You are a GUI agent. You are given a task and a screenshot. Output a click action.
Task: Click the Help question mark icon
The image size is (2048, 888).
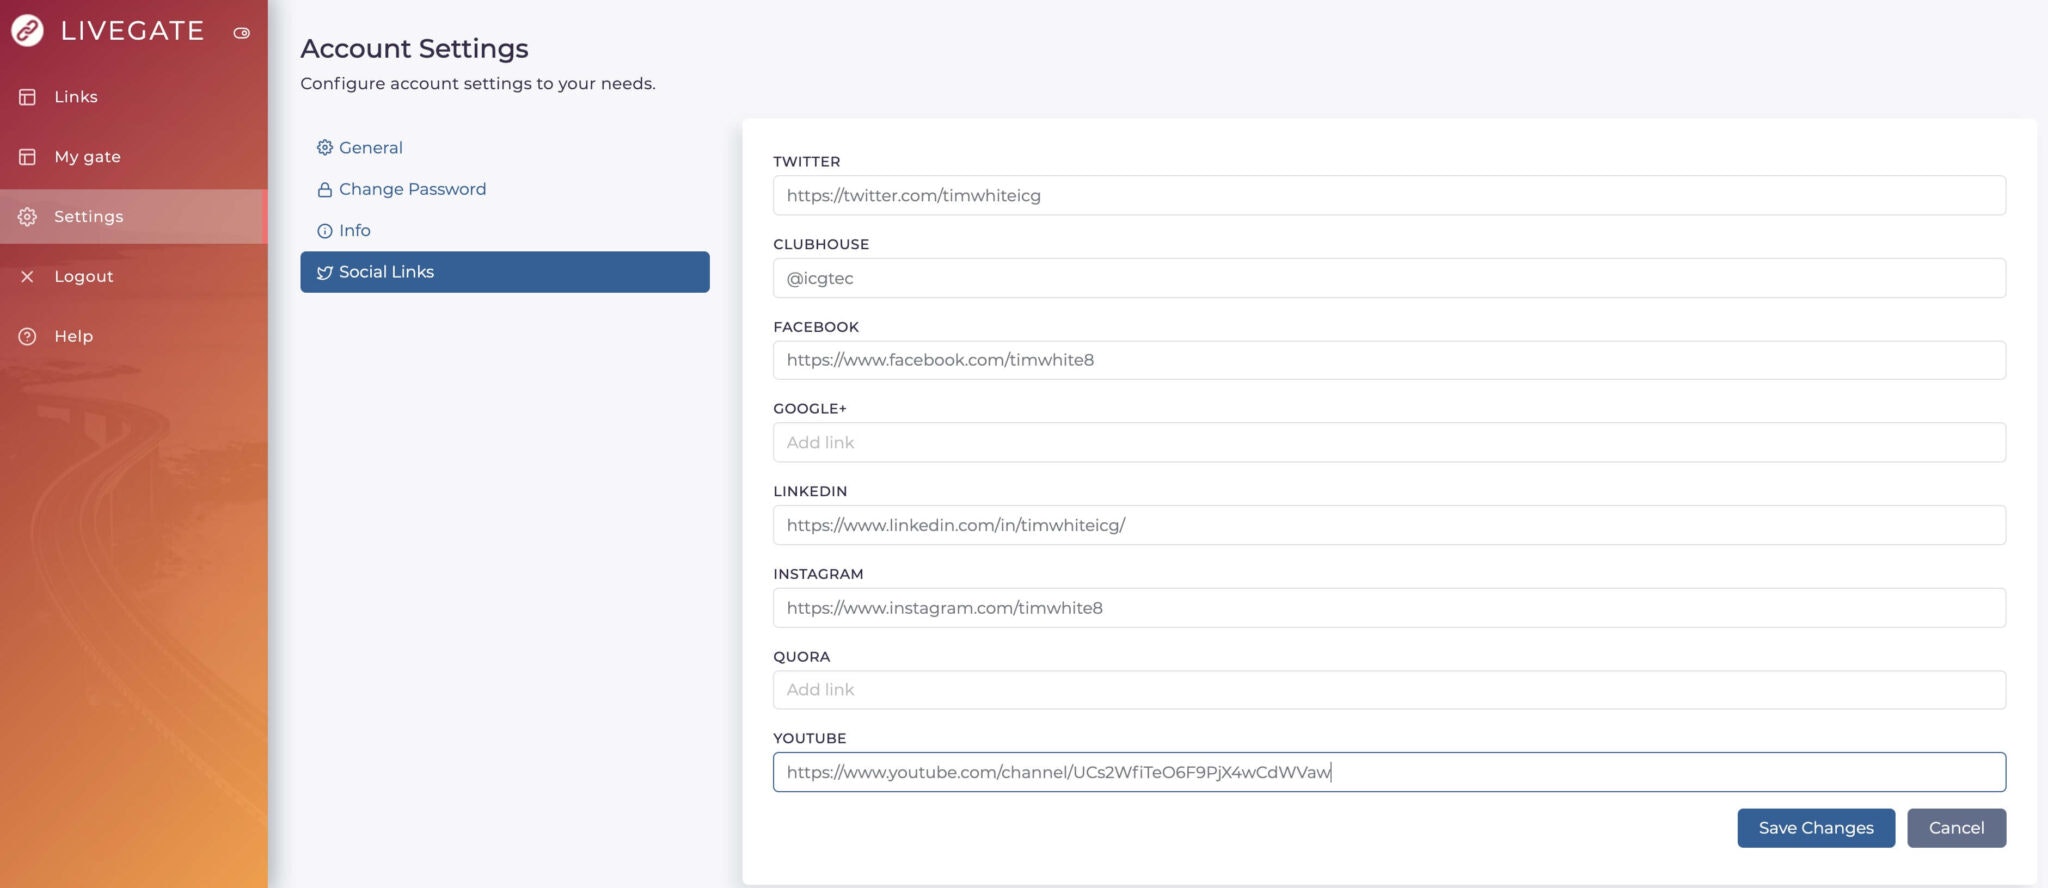pos(27,337)
